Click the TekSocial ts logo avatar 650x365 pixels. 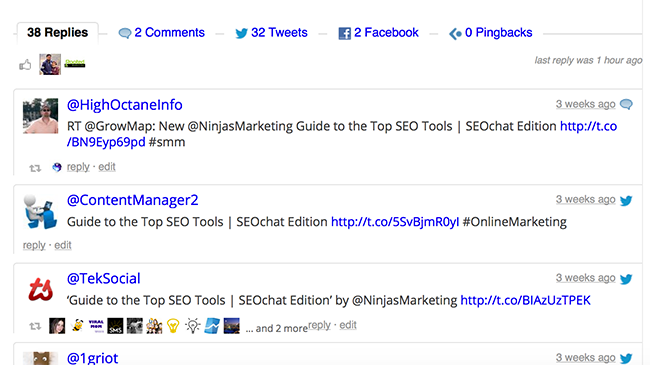(41, 290)
